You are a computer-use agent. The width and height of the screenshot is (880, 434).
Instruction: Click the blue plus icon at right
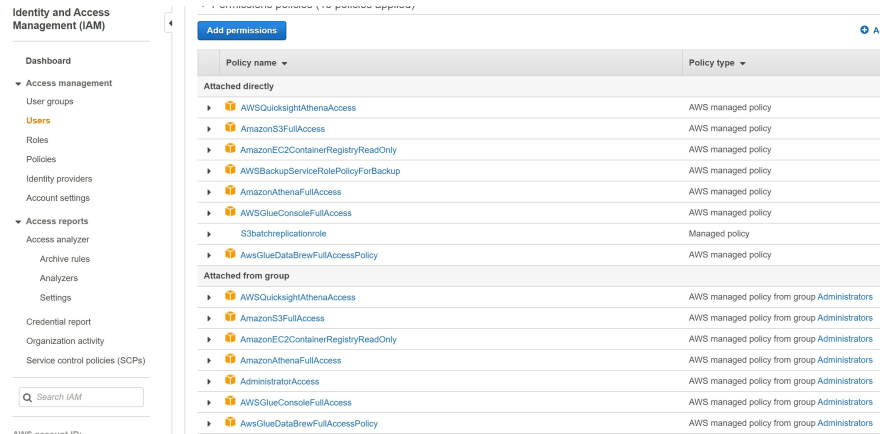pyautogui.click(x=864, y=30)
